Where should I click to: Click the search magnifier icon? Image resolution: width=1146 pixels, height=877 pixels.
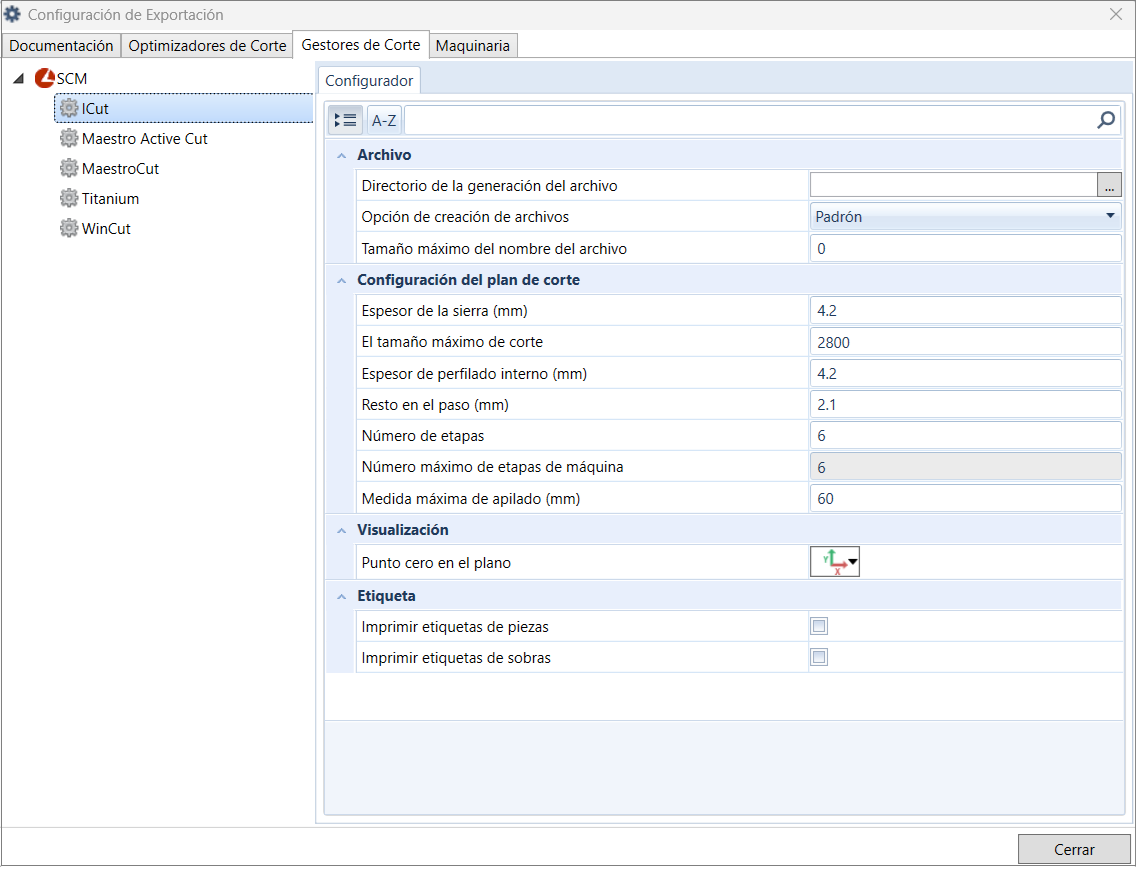1106,120
